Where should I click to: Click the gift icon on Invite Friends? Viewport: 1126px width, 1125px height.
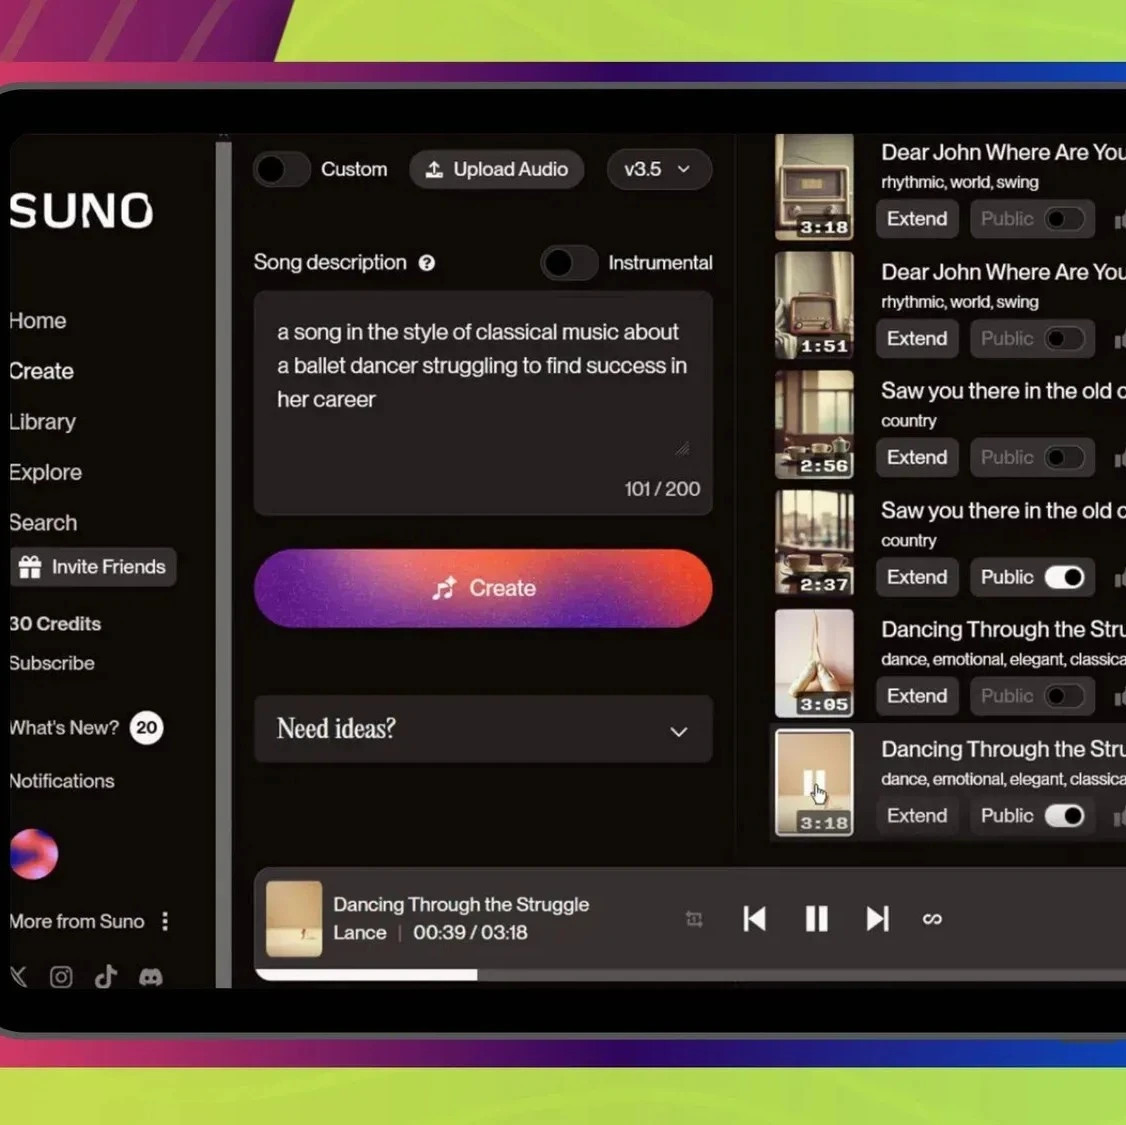pos(30,567)
